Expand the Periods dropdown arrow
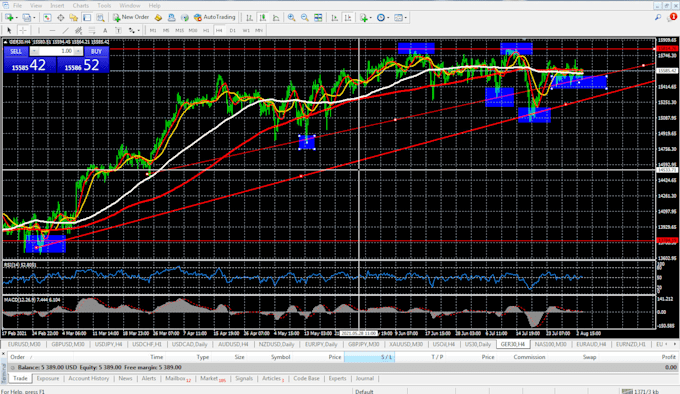Viewport: 680px width, 394px height. (388, 18)
